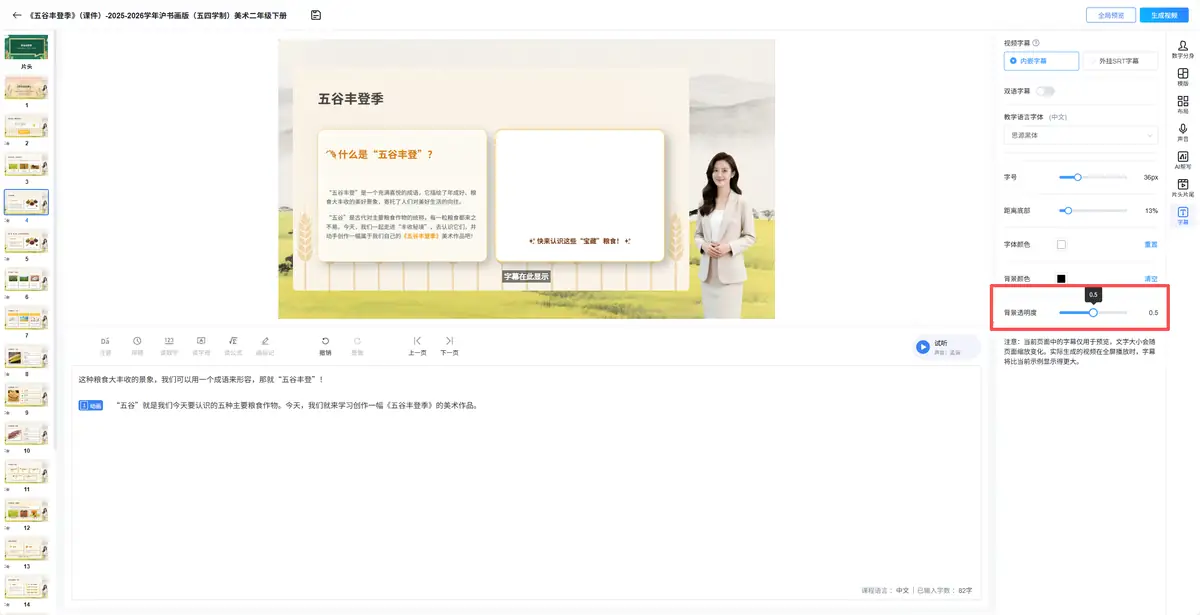Screen dimensions: 1200x615
Task: Click the 停顿 pause tool
Action: click(137, 346)
